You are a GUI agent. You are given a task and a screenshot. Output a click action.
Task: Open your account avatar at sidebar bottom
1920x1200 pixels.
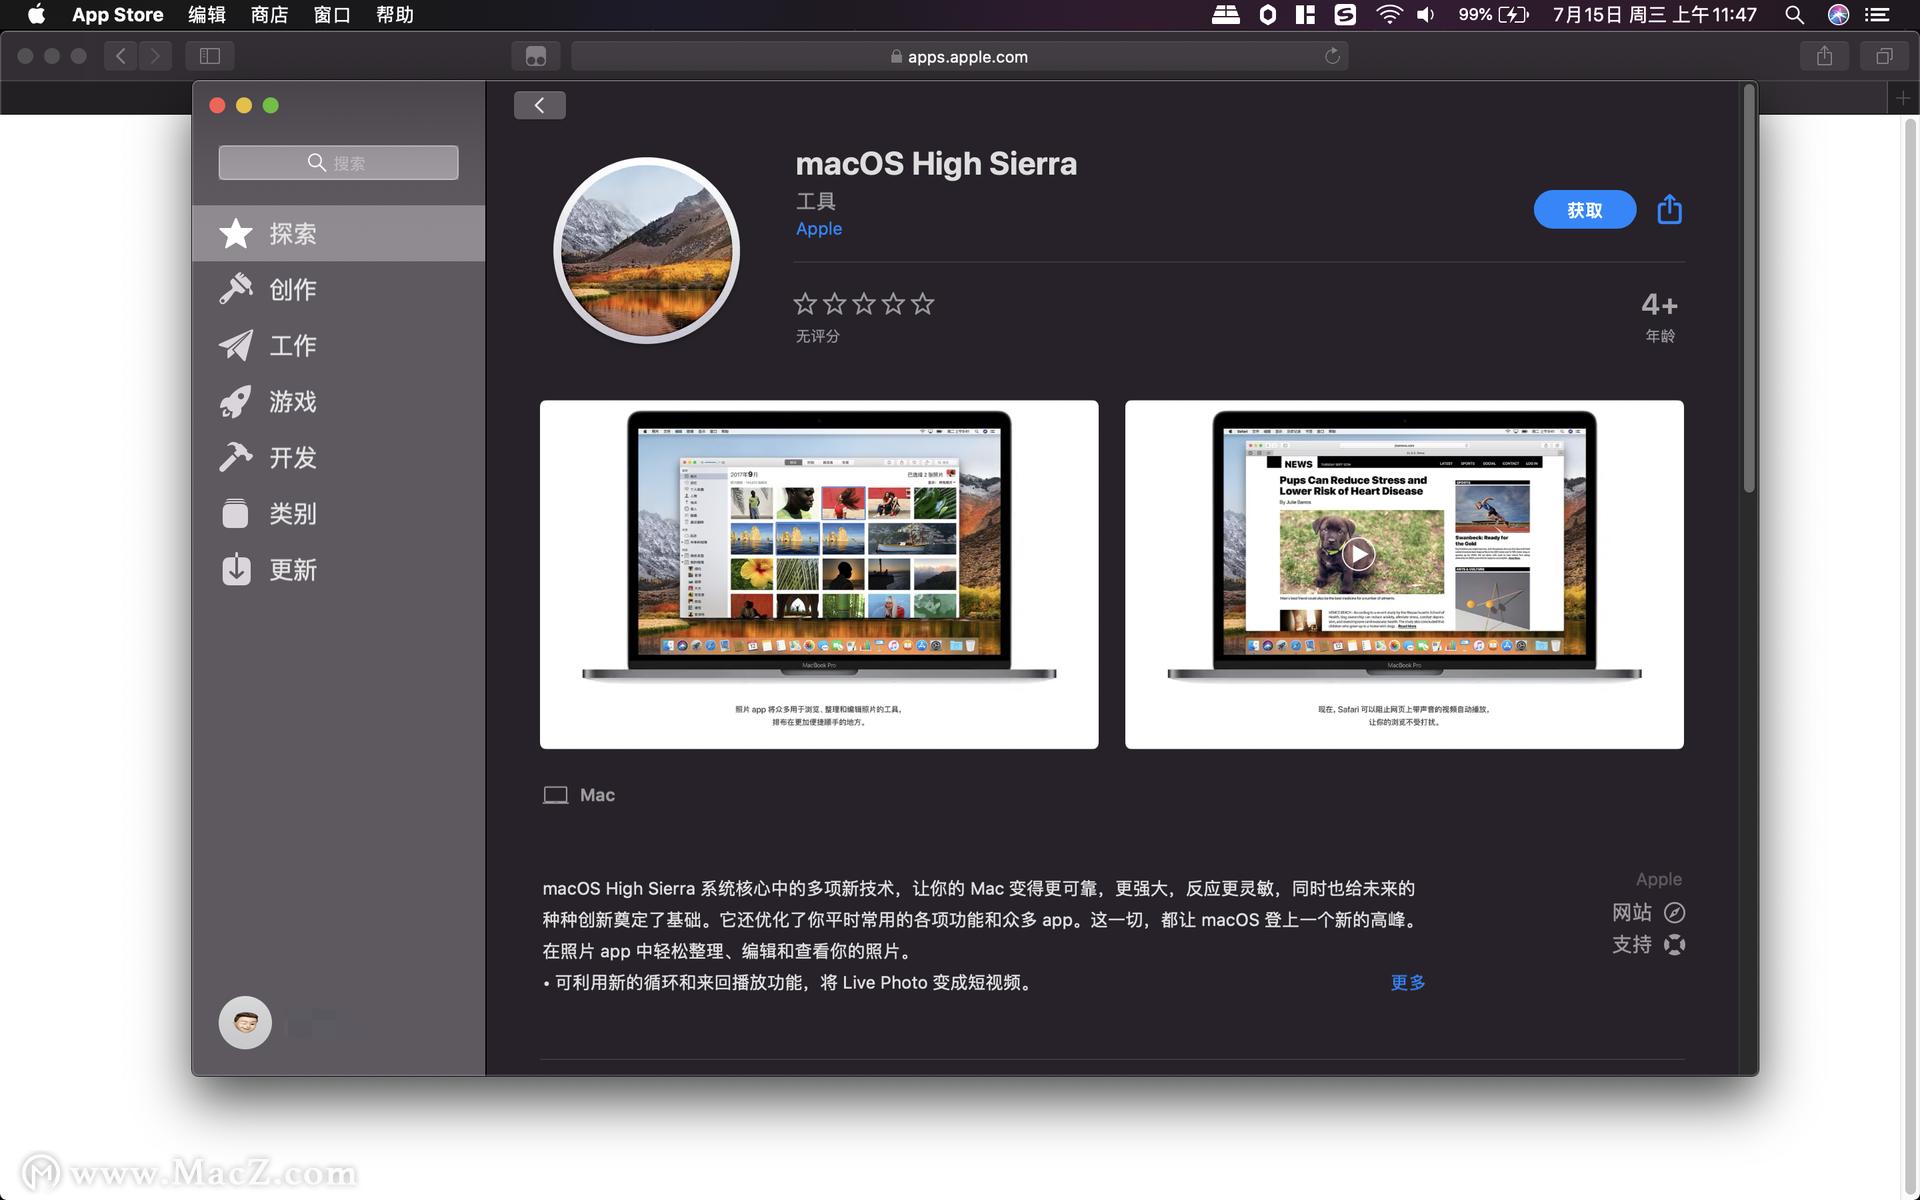click(245, 1022)
